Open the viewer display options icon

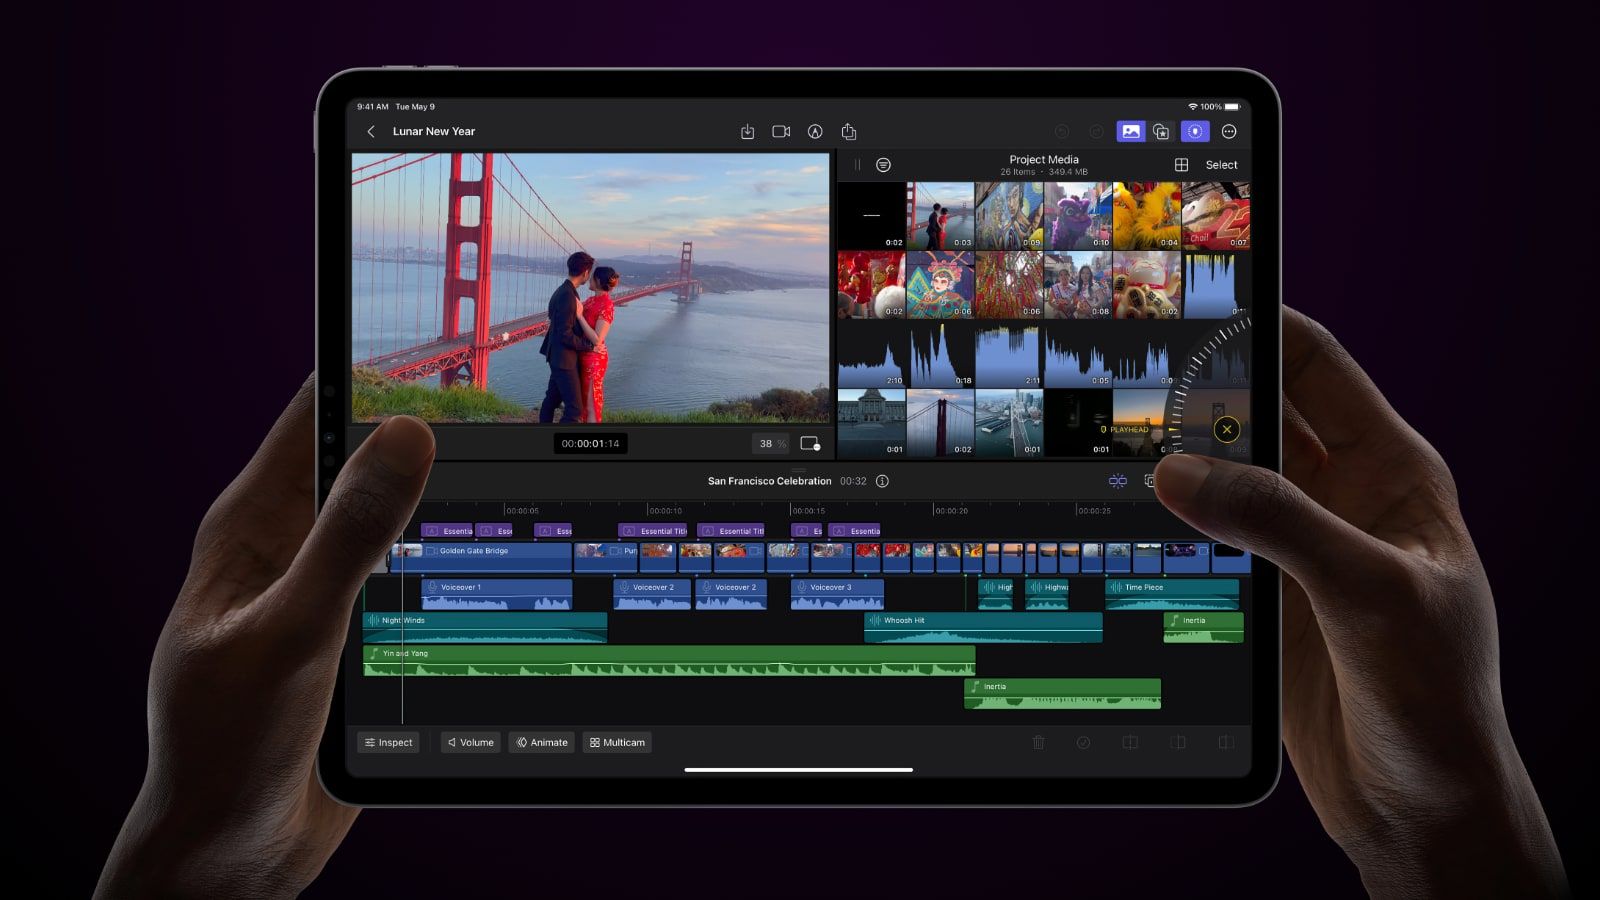coord(810,444)
